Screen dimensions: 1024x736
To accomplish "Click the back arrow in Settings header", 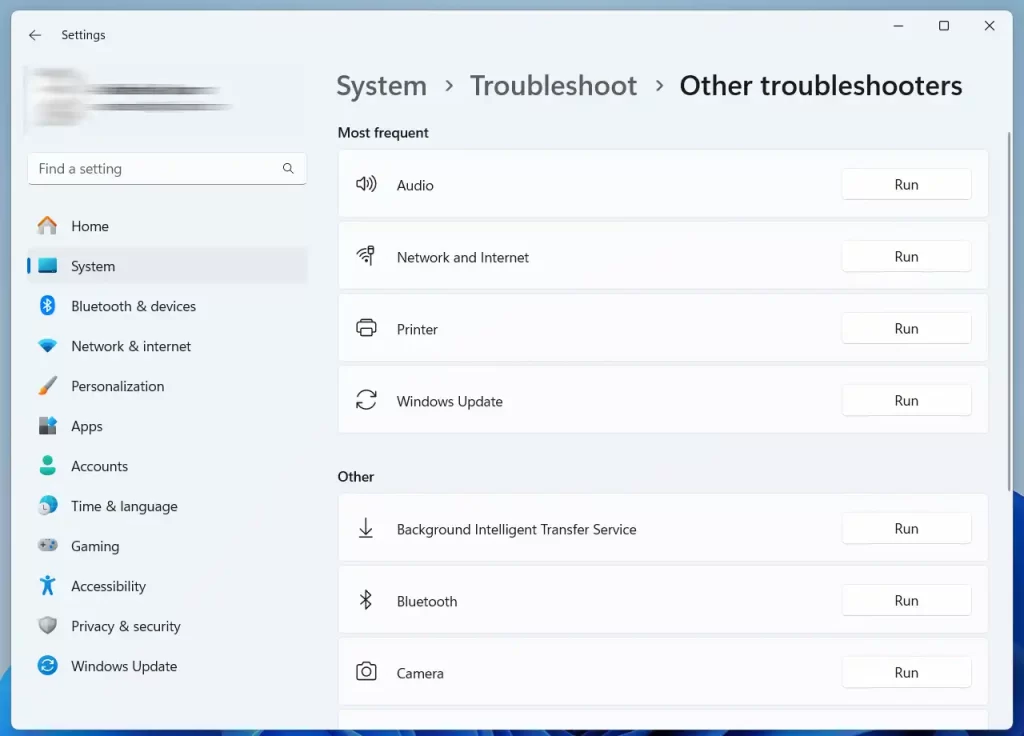I will (35, 35).
